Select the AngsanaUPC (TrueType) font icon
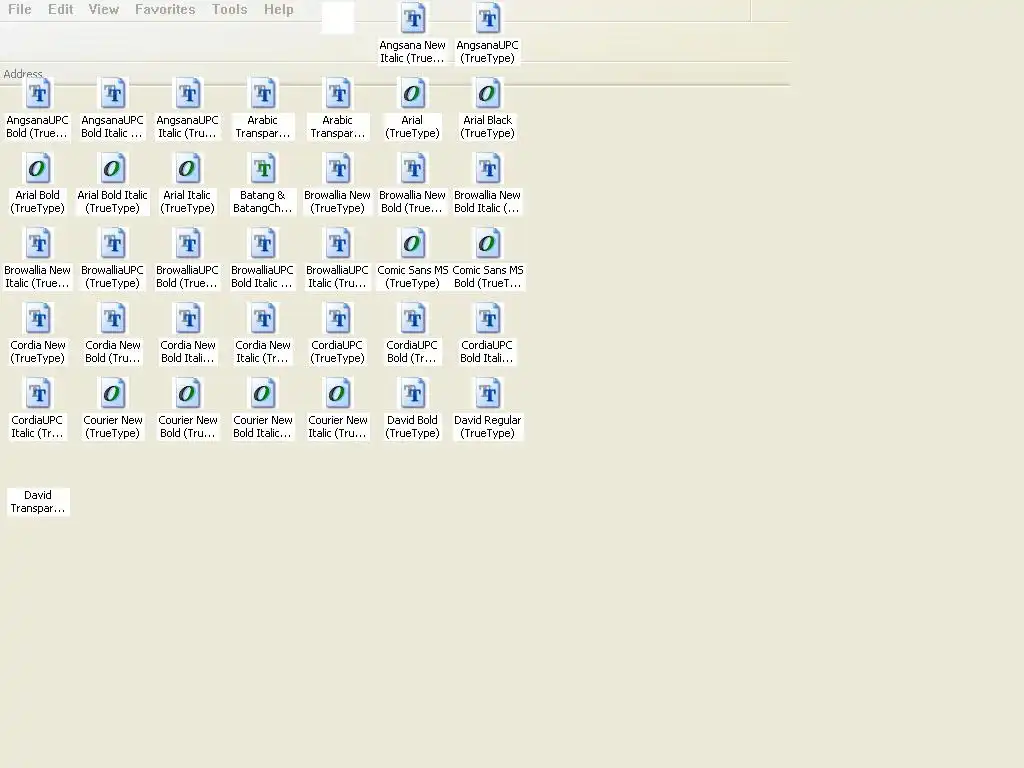The height and width of the screenshot is (768, 1024). 488,18
